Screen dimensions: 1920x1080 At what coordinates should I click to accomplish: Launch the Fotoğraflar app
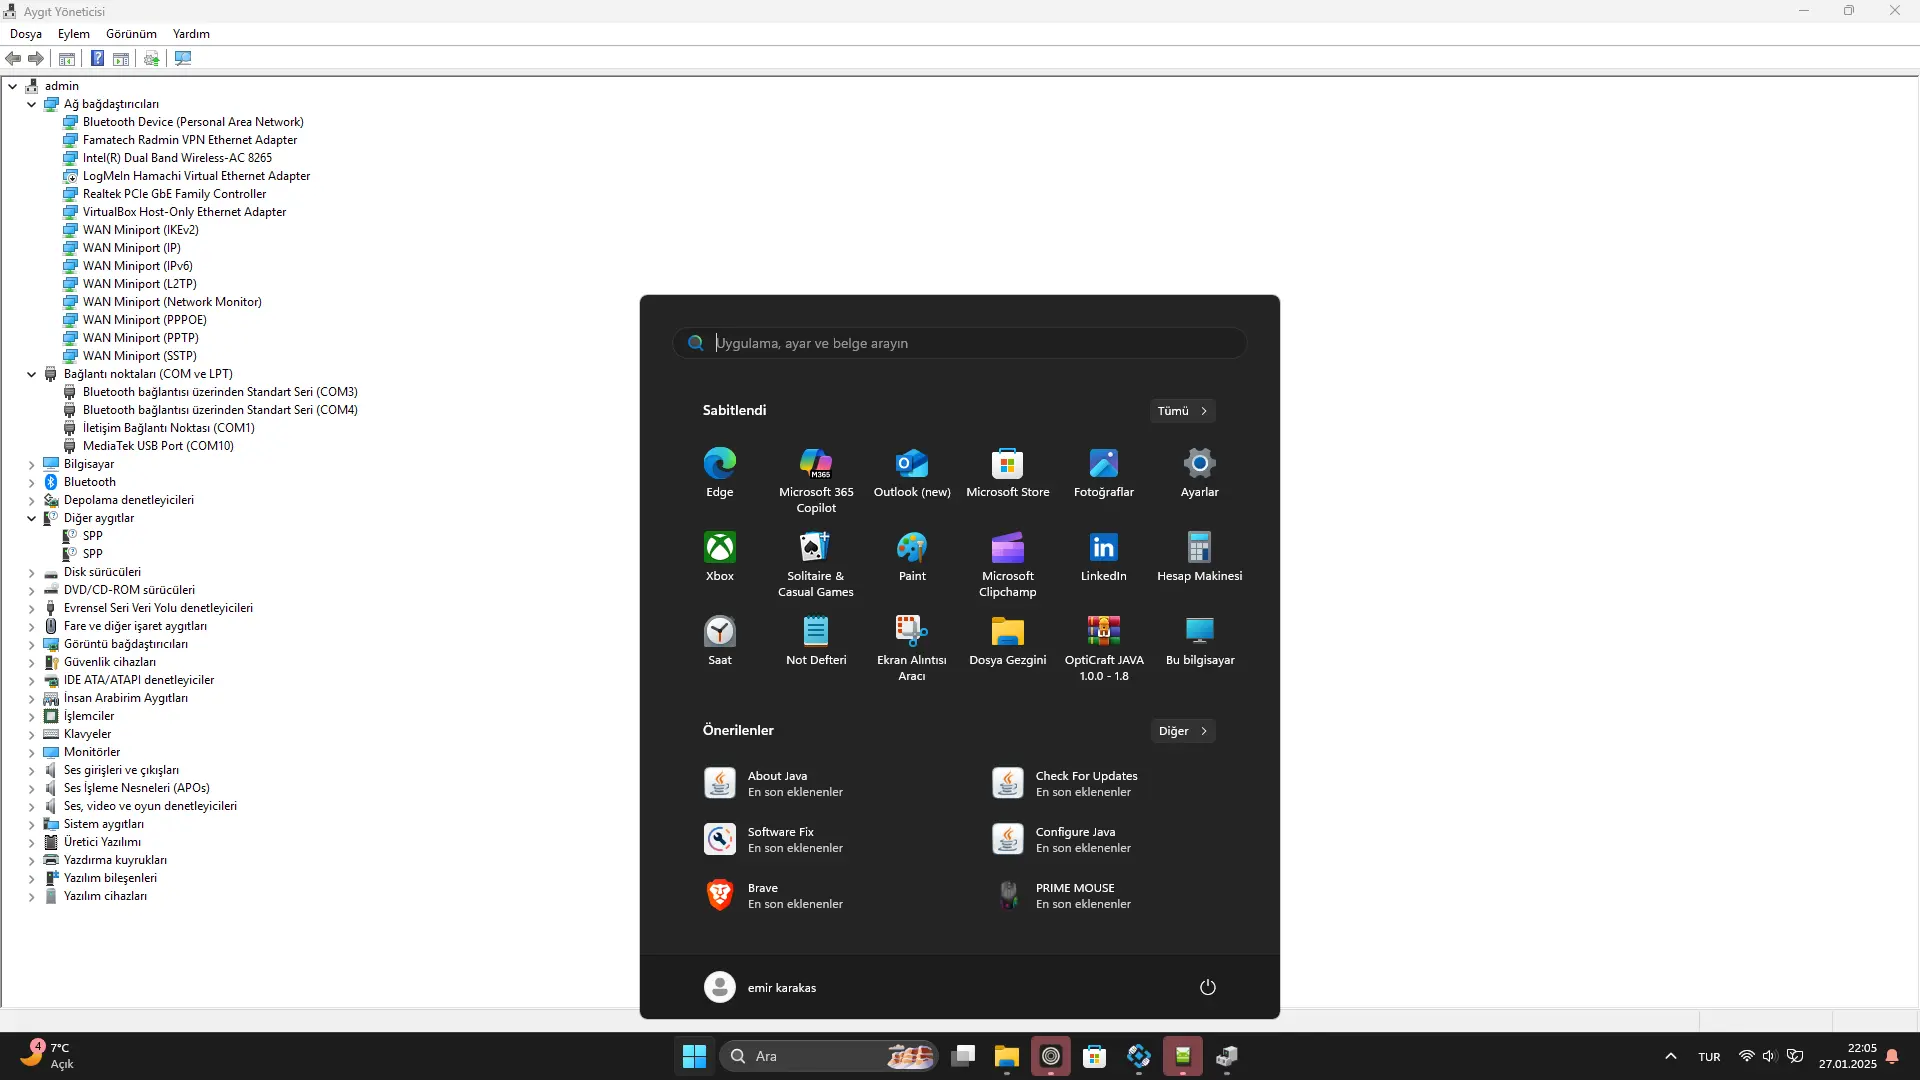point(1104,473)
